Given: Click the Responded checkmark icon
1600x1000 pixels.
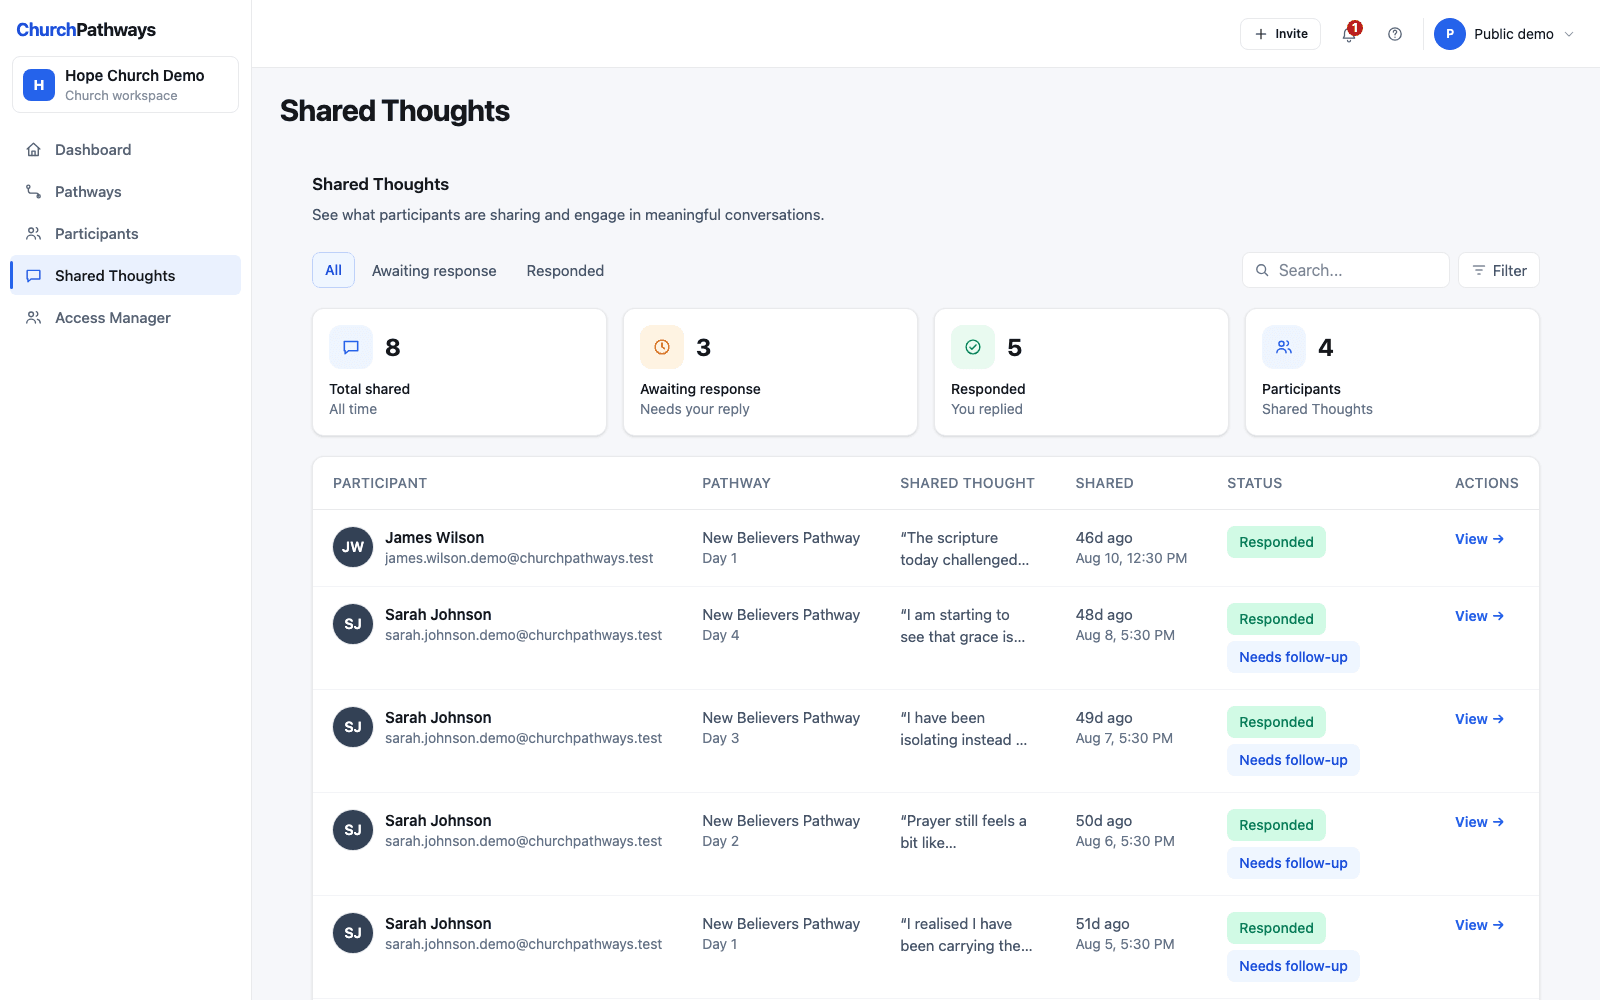Looking at the screenshot, I should coord(973,347).
